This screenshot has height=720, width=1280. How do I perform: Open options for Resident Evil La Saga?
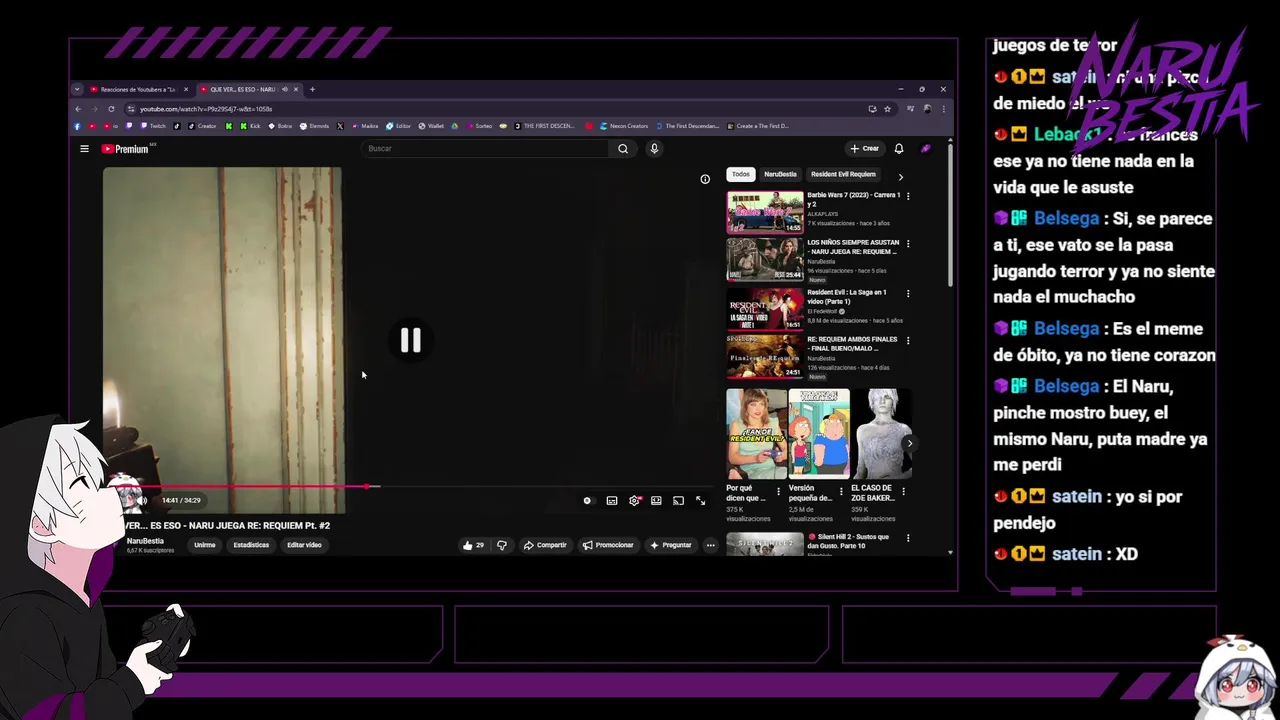(x=908, y=293)
